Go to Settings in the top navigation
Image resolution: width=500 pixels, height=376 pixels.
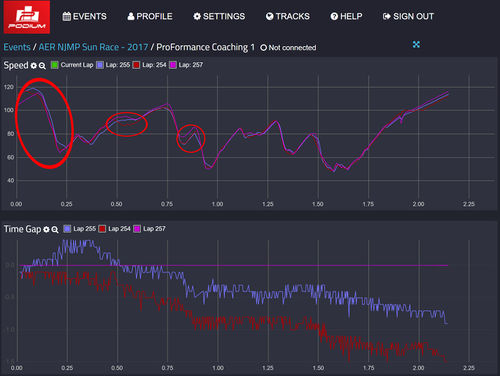pyautogui.click(x=219, y=16)
